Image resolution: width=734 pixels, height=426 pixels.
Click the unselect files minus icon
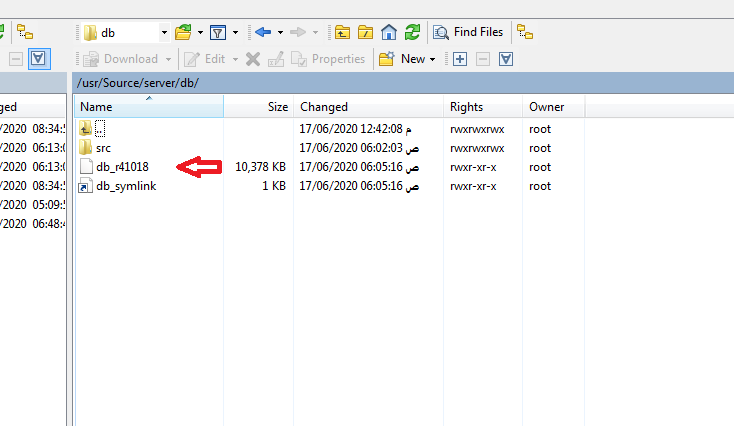tap(483, 59)
